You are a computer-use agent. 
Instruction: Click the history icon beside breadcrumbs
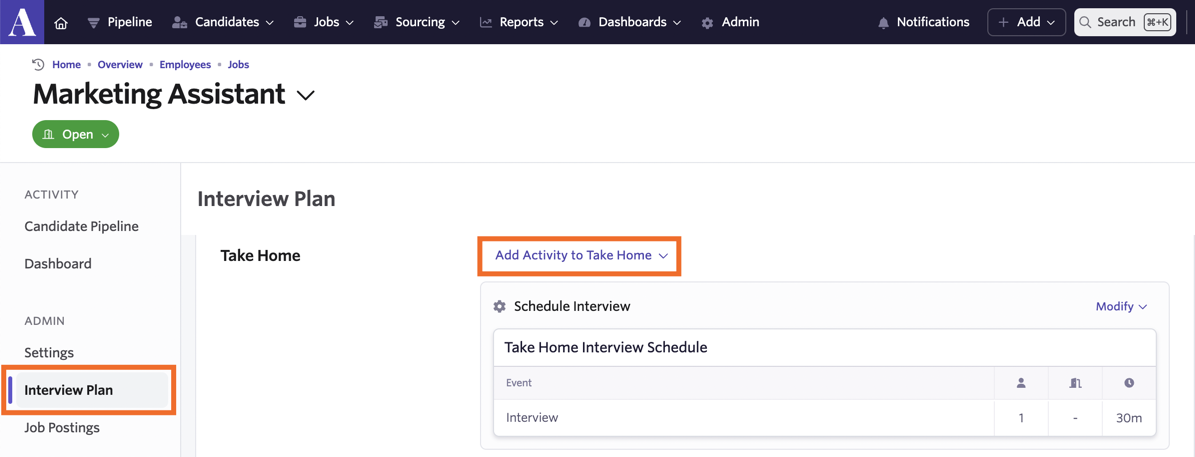[x=38, y=64]
